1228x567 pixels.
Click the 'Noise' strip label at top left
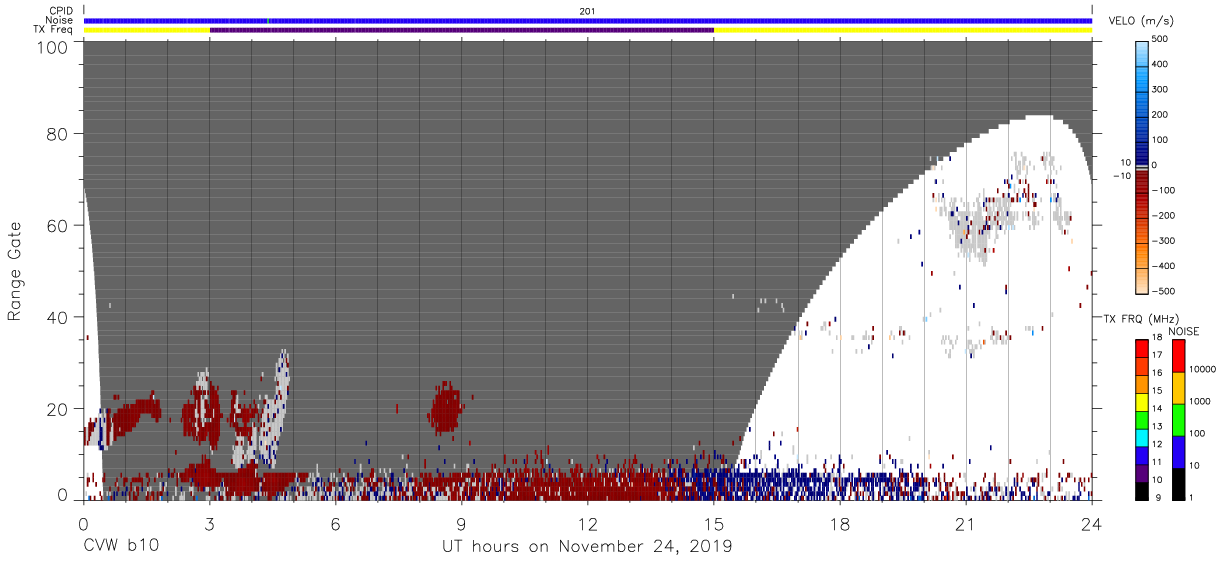[61, 20]
